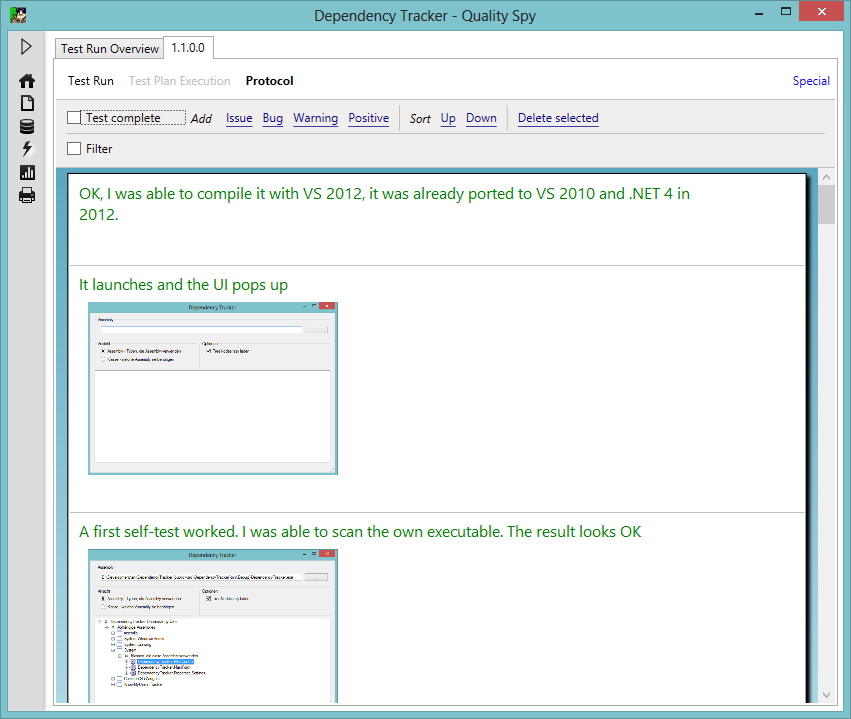Toggle the Test complete checkbox
Image resolution: width=851 pixels, height=719 pixels.
(74, 118)
